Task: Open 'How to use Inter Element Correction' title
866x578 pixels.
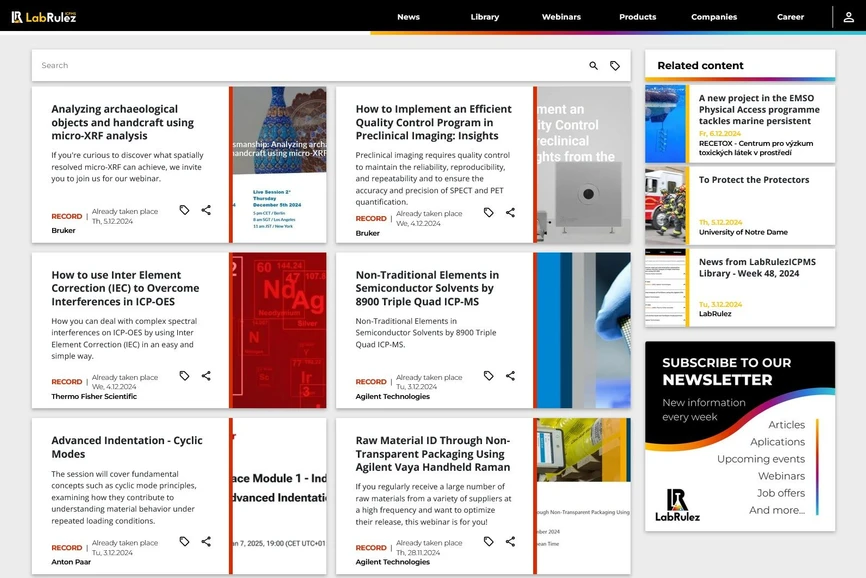Action: coord(125,288)
